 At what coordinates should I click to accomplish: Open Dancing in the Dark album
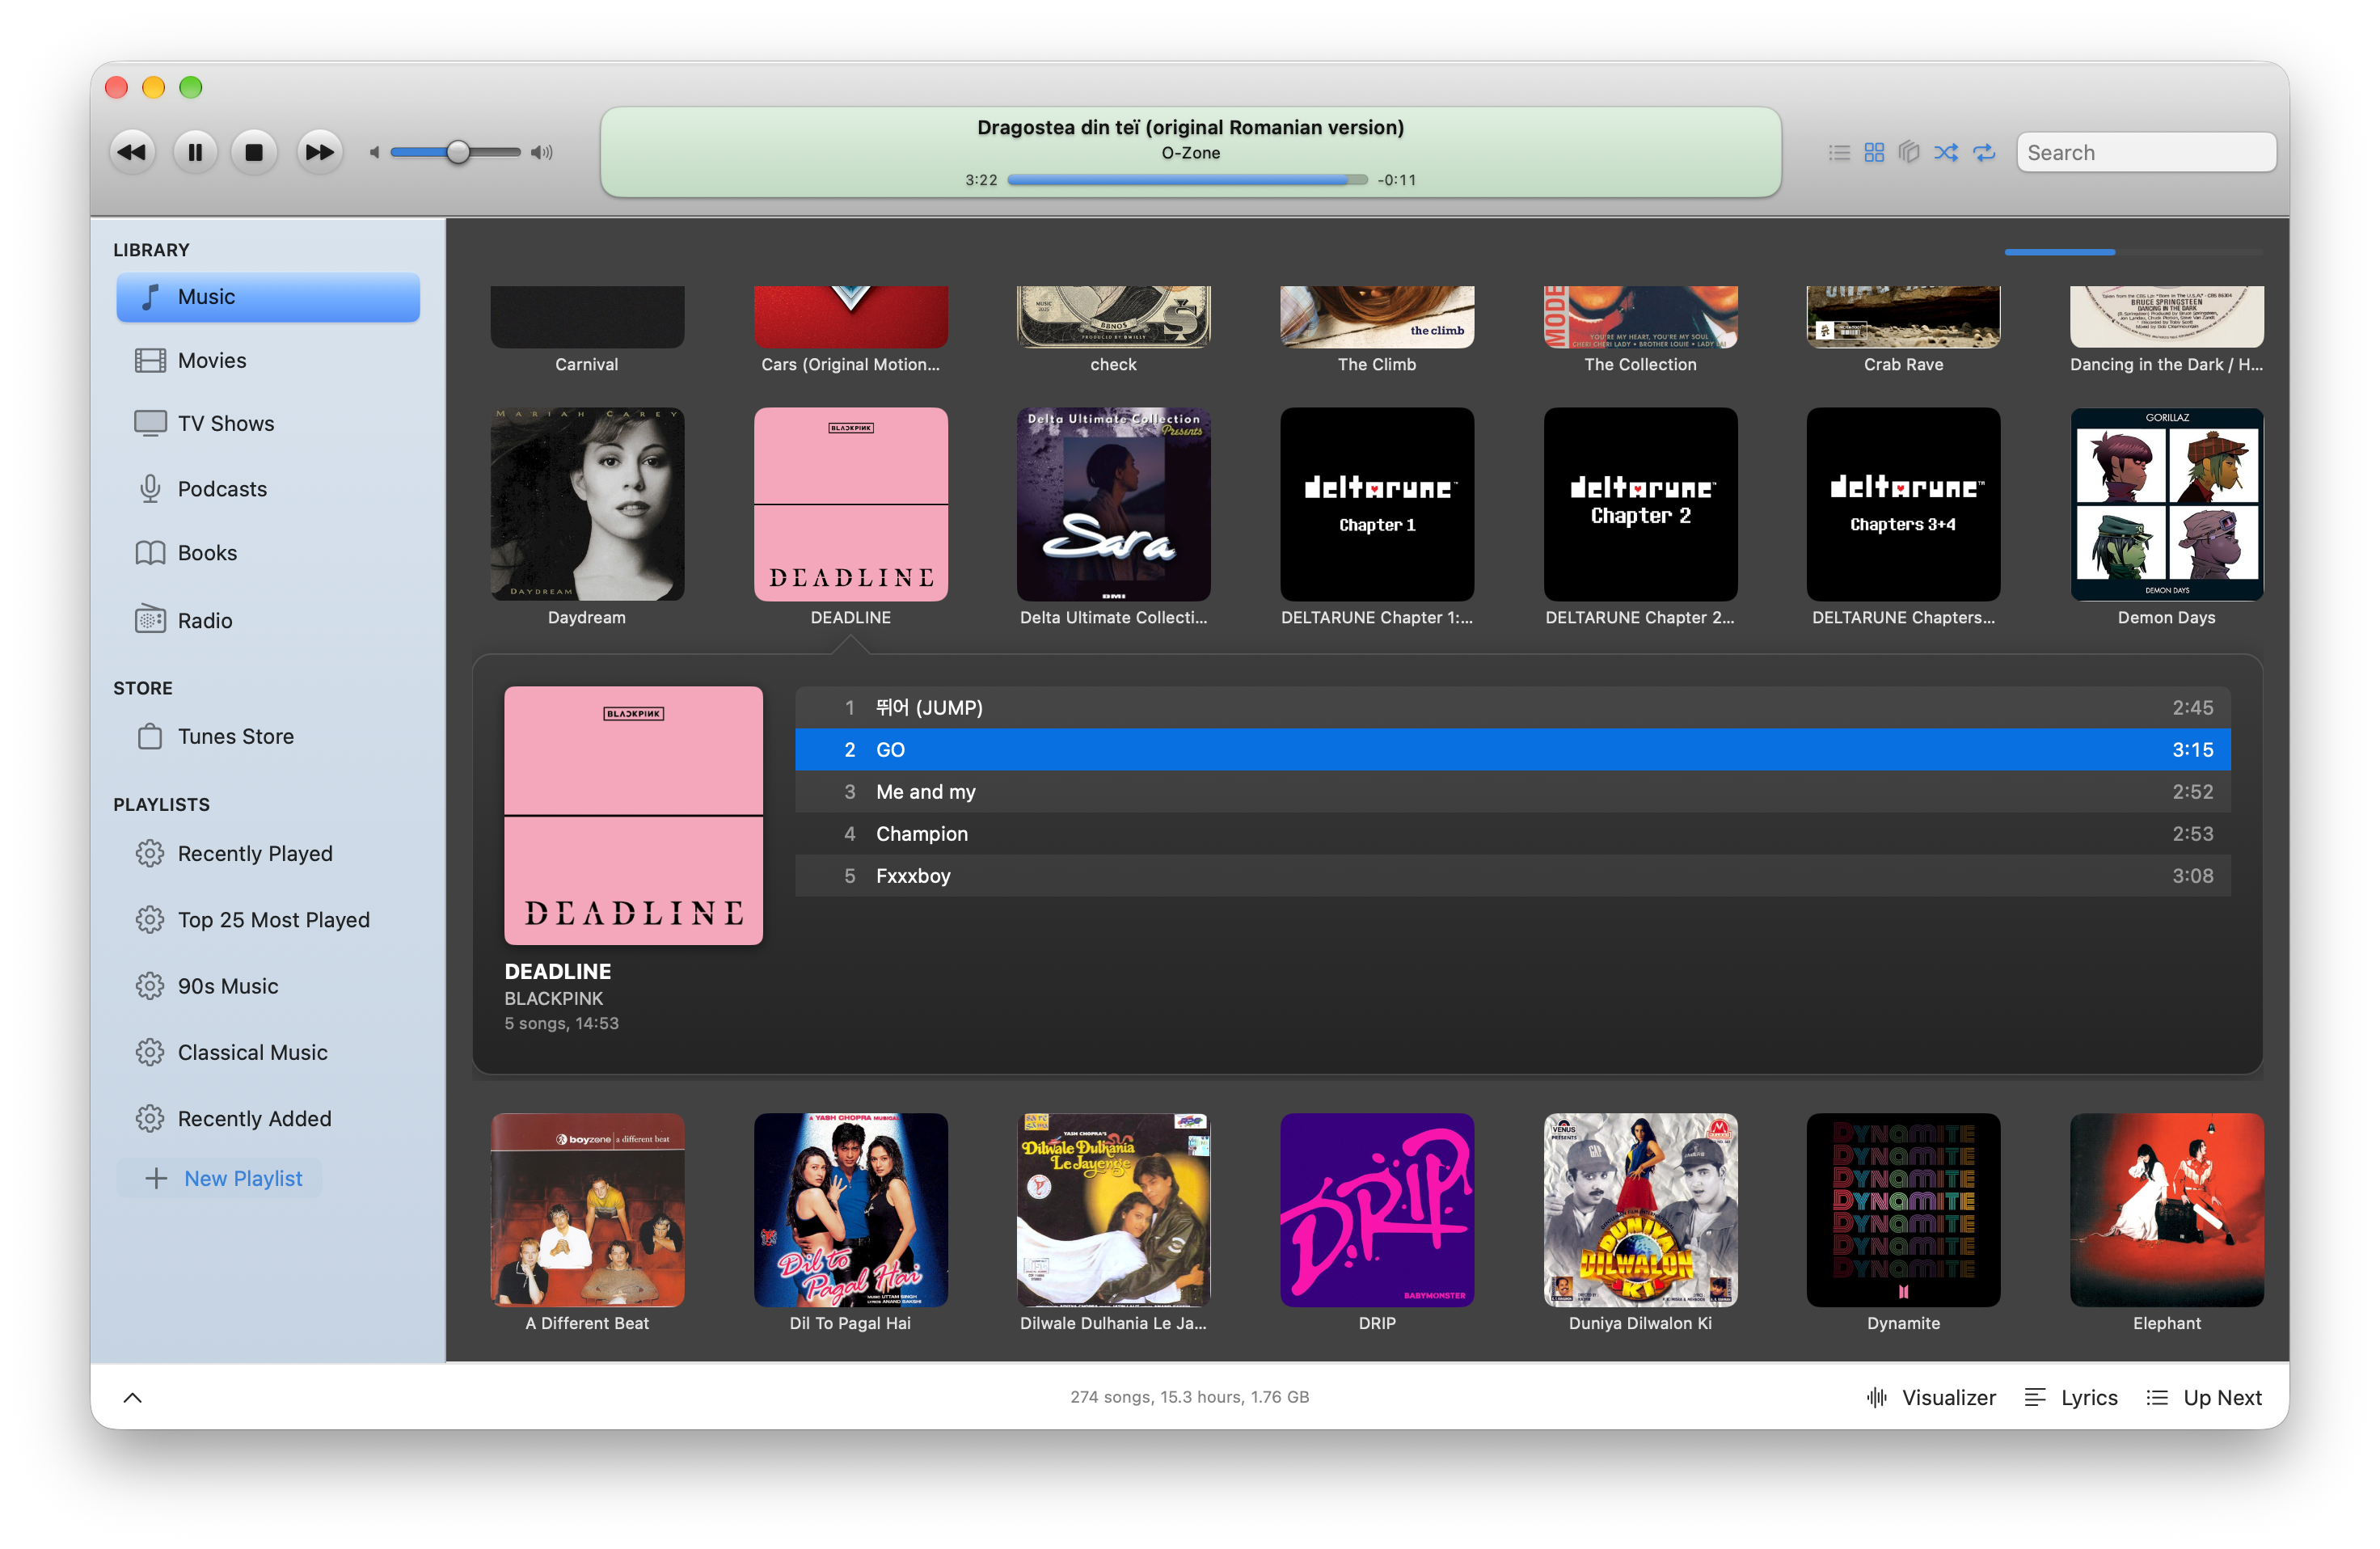tap(2166, 317)
